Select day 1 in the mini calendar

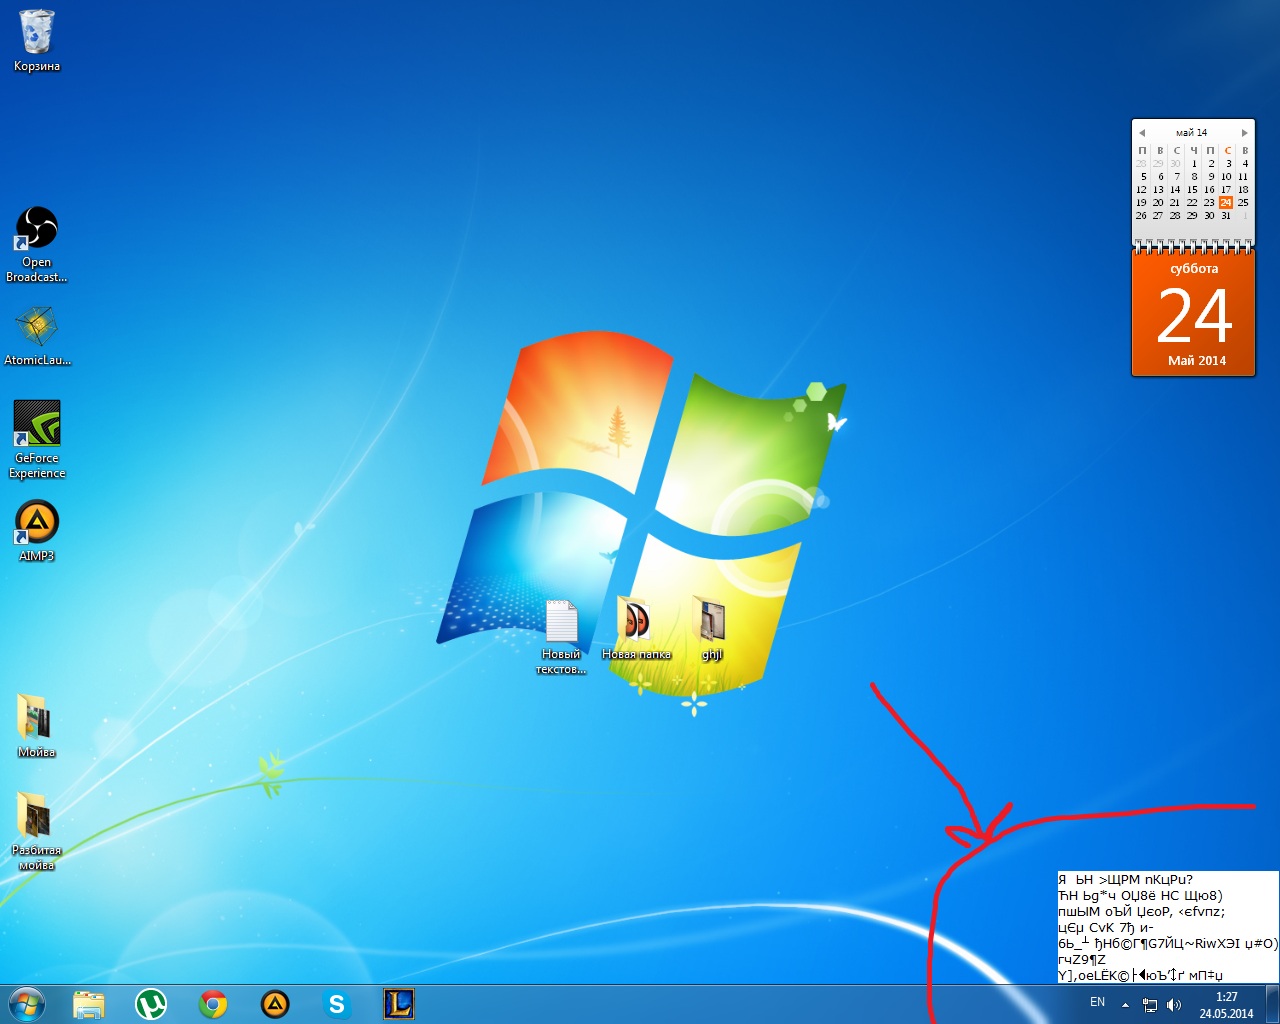point(1194,163)
